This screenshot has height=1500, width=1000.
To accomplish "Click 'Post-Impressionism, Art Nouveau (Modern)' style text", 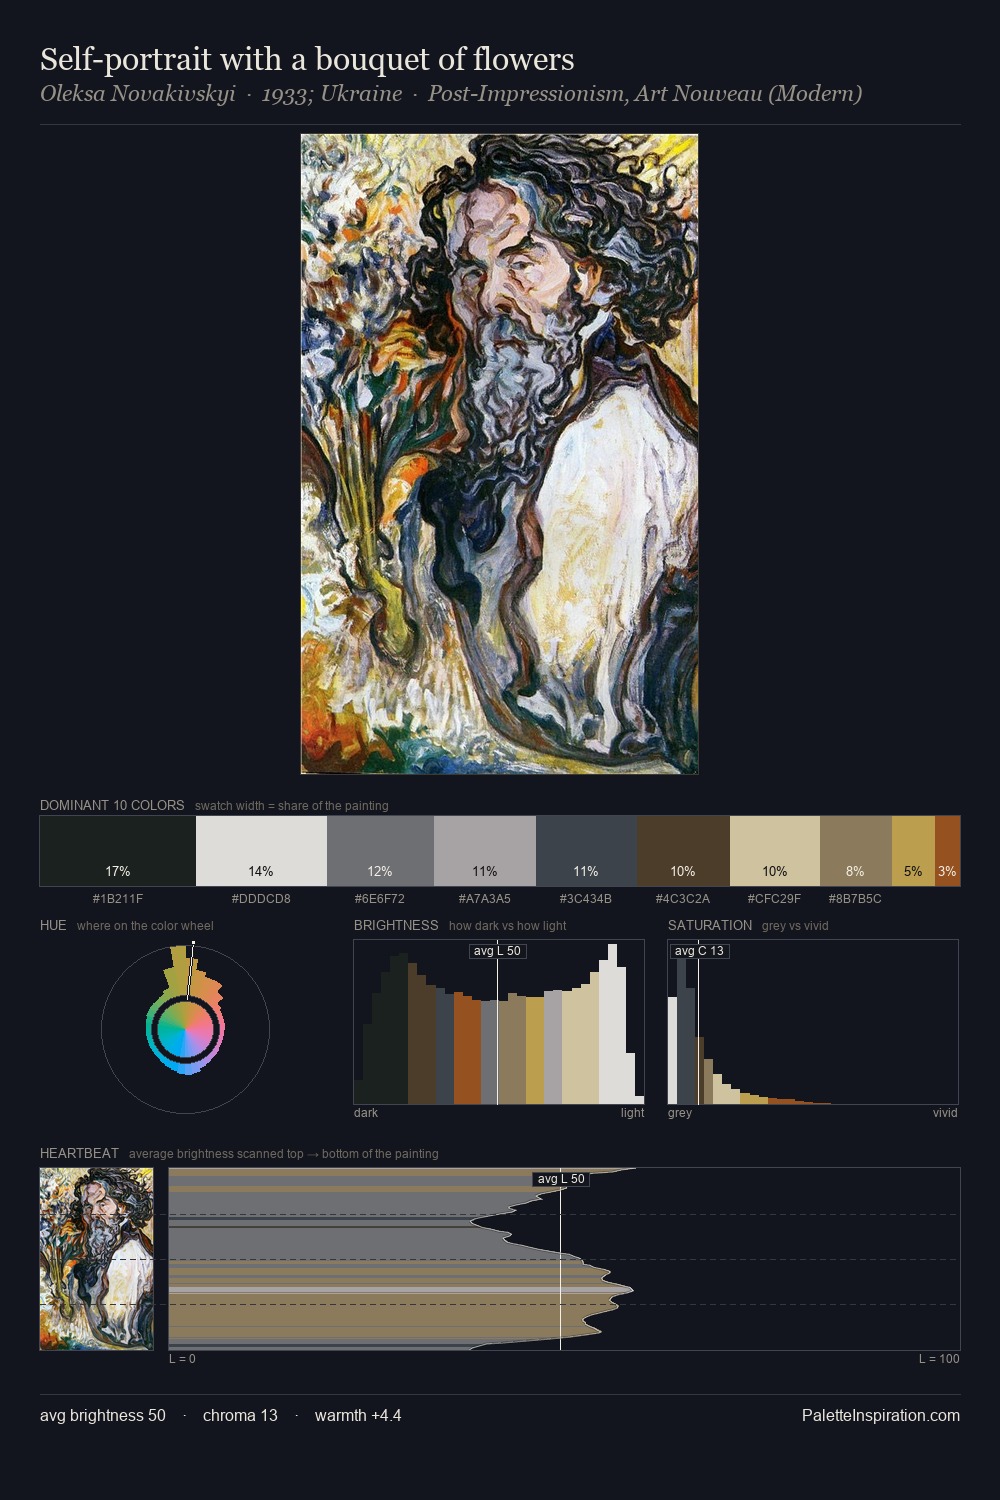I will (x=645, y=94).
